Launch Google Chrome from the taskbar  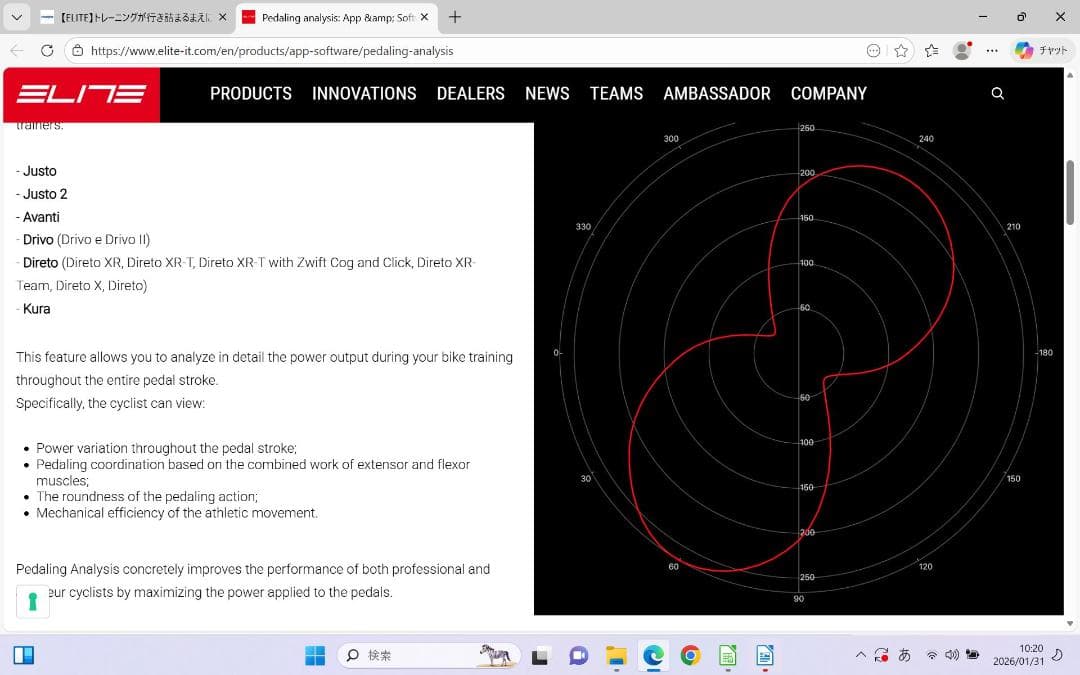coord(690,655)
